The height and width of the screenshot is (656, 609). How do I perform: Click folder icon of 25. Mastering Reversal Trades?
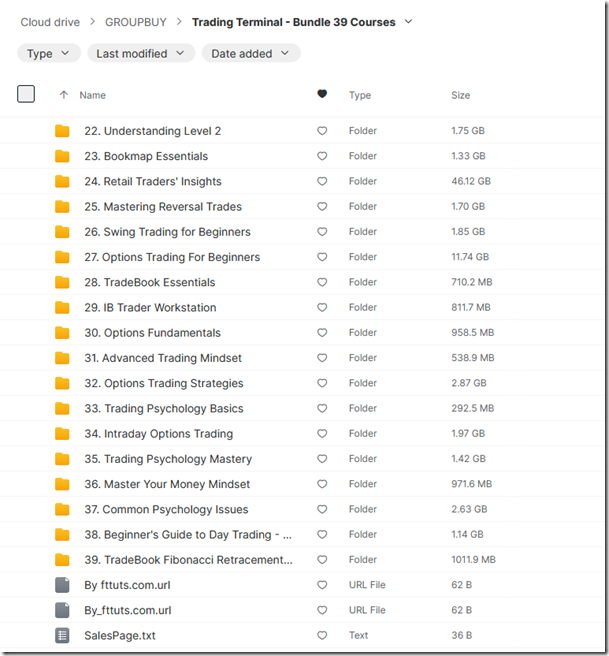click(x=62, y=206)
